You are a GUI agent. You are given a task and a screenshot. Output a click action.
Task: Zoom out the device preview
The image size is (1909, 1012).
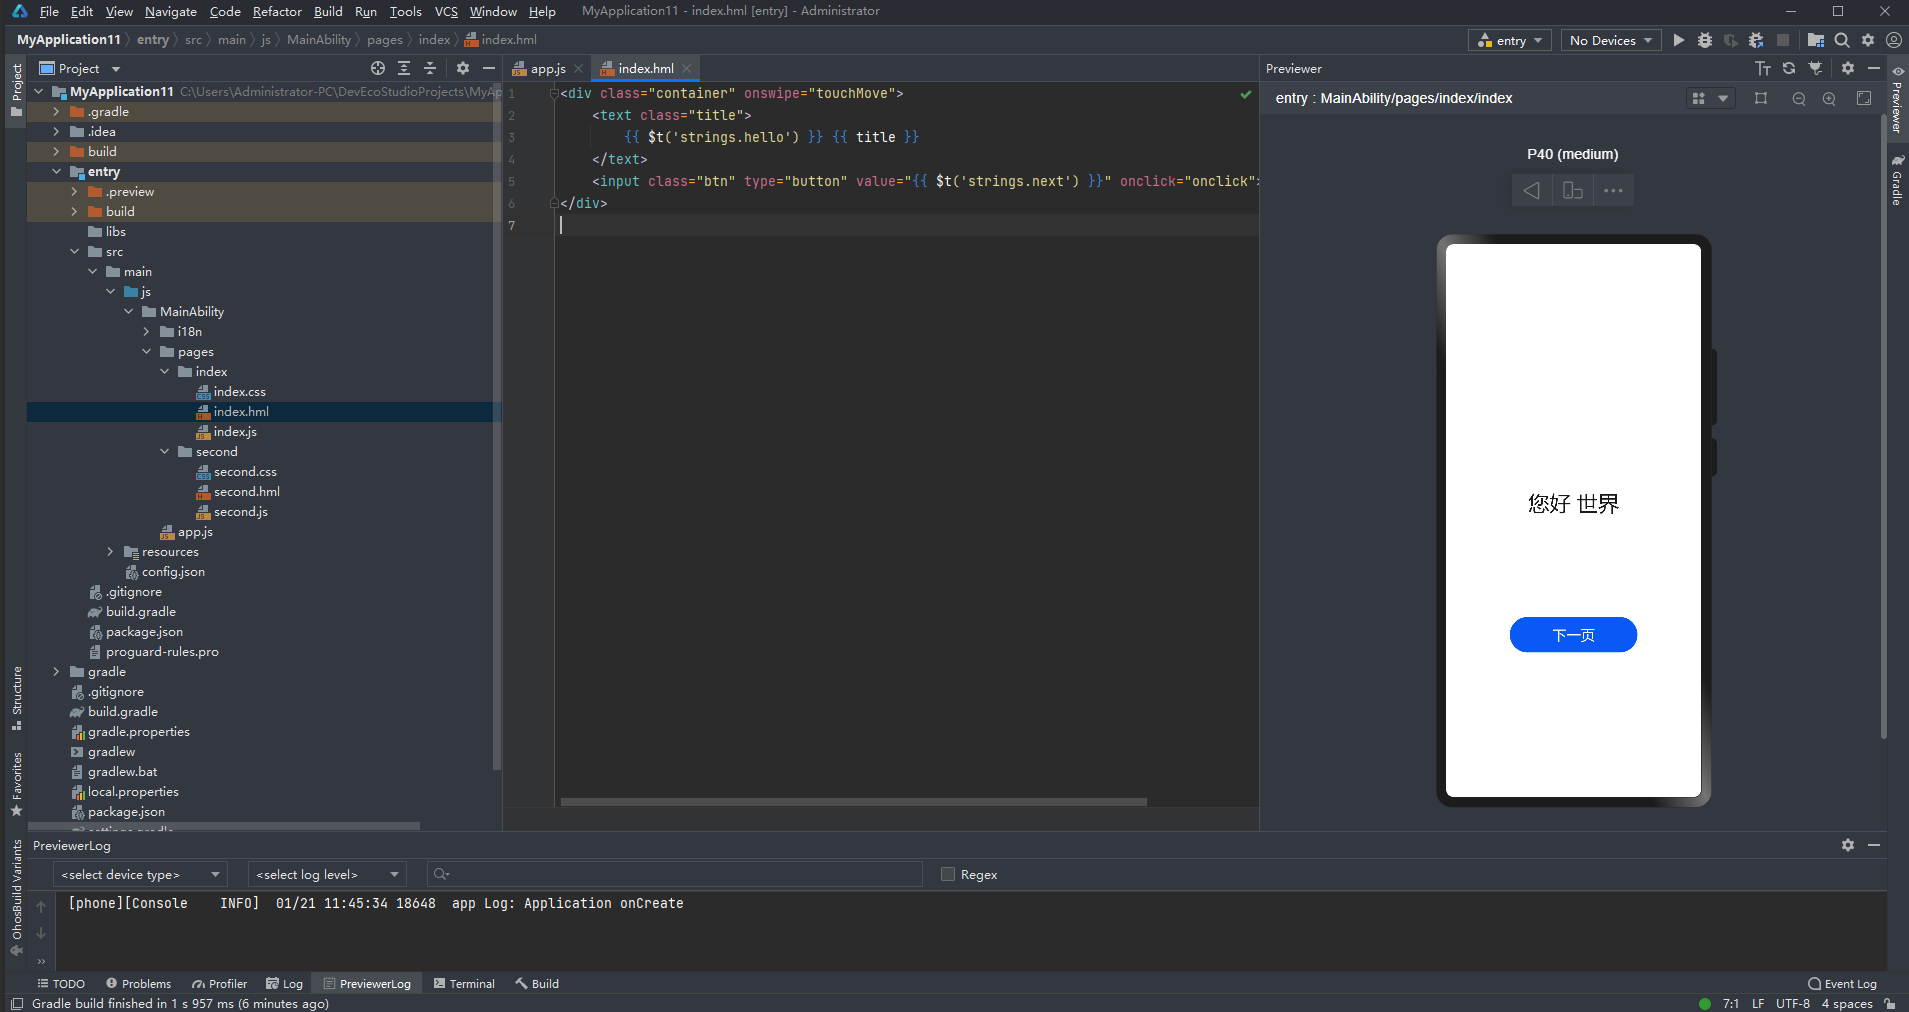coord(1799,98)
